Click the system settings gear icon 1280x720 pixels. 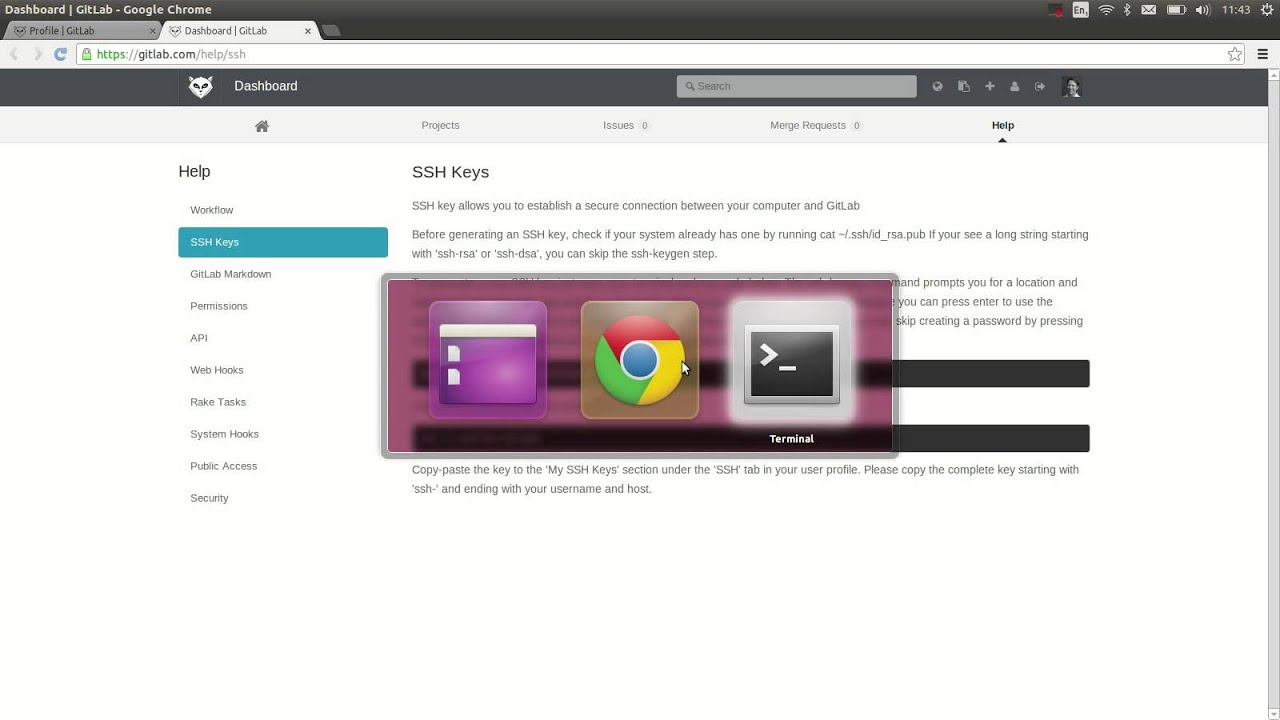coord(1267,10)
